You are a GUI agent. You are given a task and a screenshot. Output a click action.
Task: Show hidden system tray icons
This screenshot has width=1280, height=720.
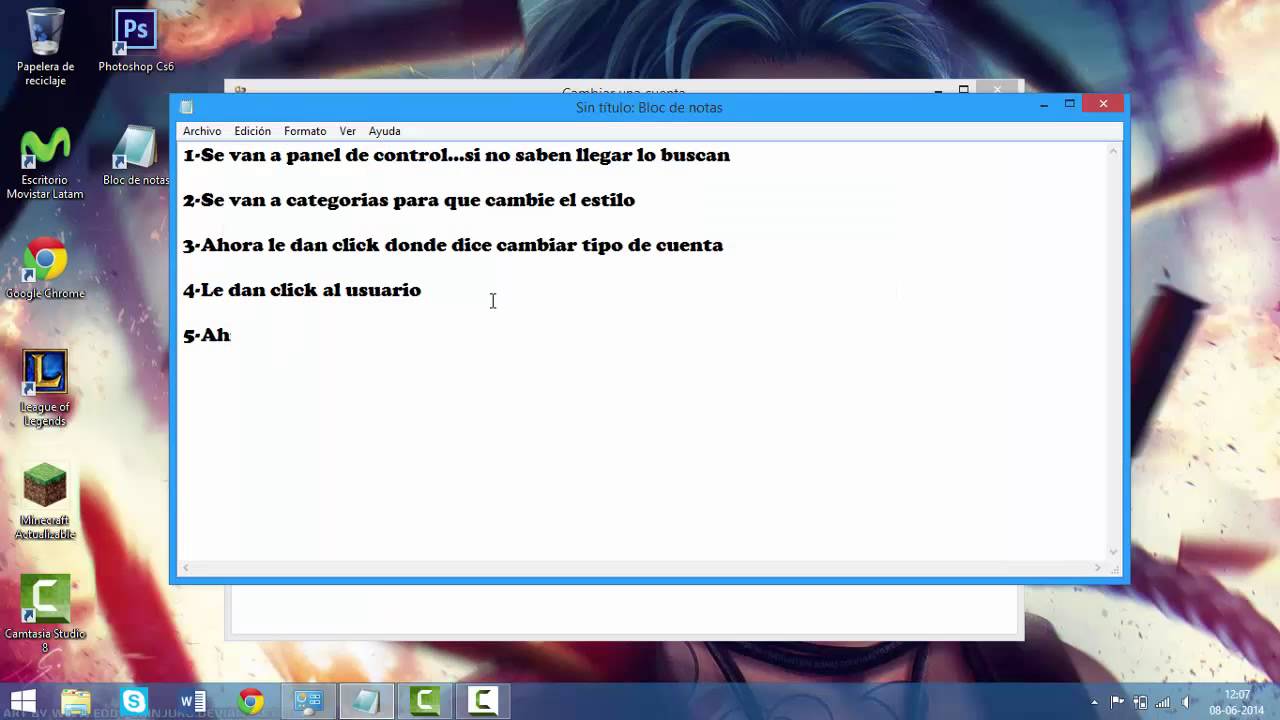coord(1094,702)
